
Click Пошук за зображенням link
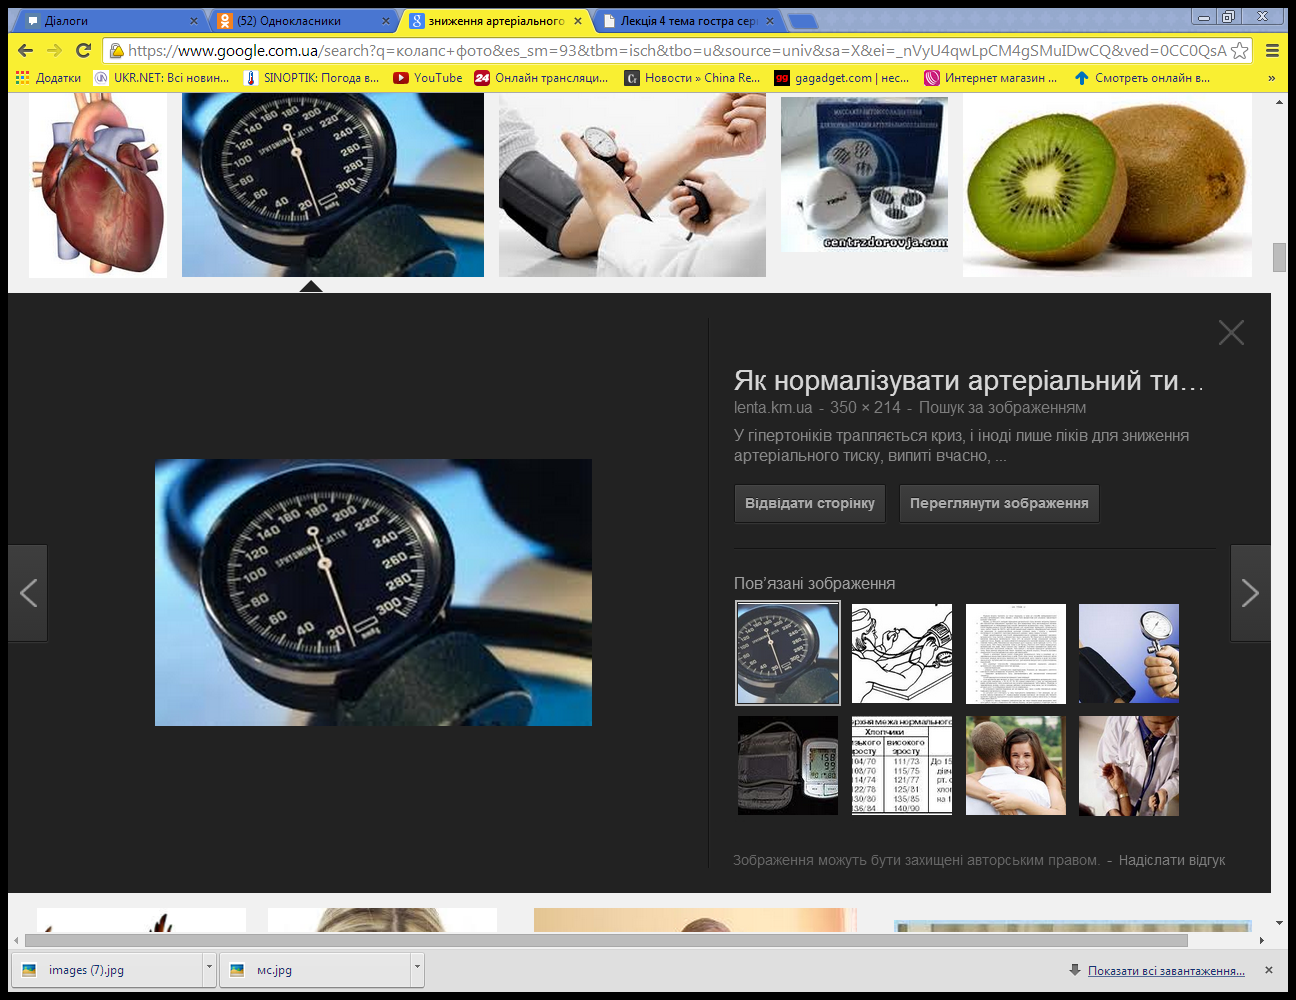click(x=1002, y=408)
